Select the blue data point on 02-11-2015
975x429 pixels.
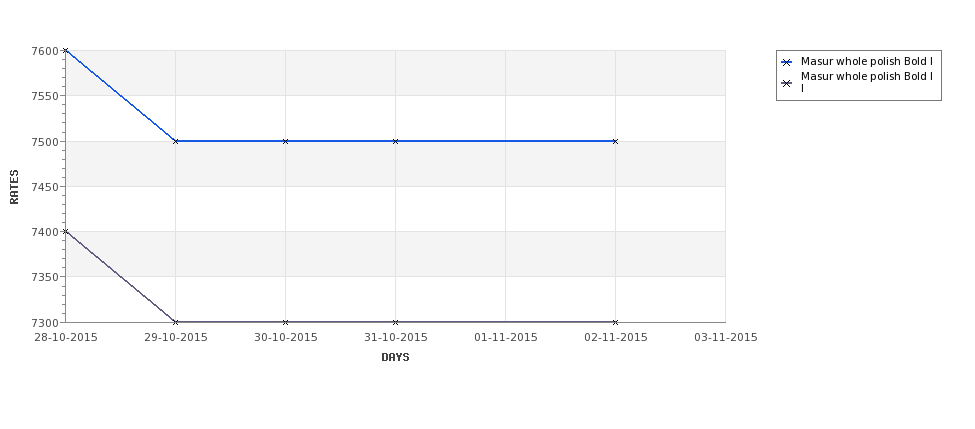tap(616, 141)
